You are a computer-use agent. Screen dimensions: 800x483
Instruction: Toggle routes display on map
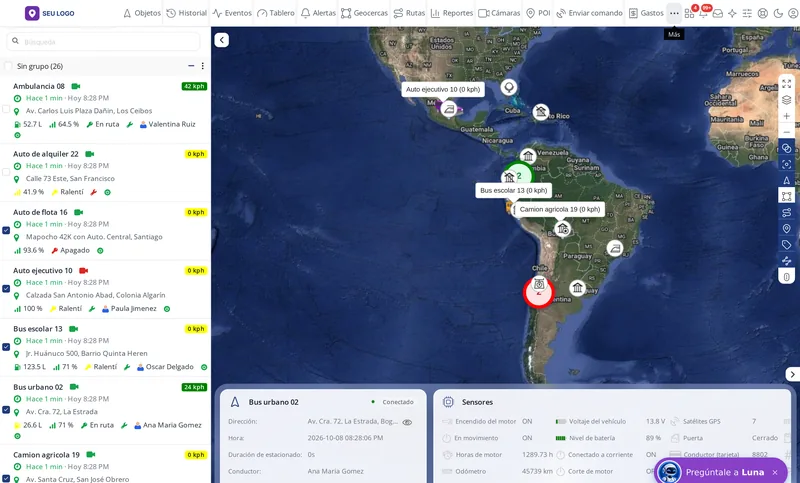[787, 212]
